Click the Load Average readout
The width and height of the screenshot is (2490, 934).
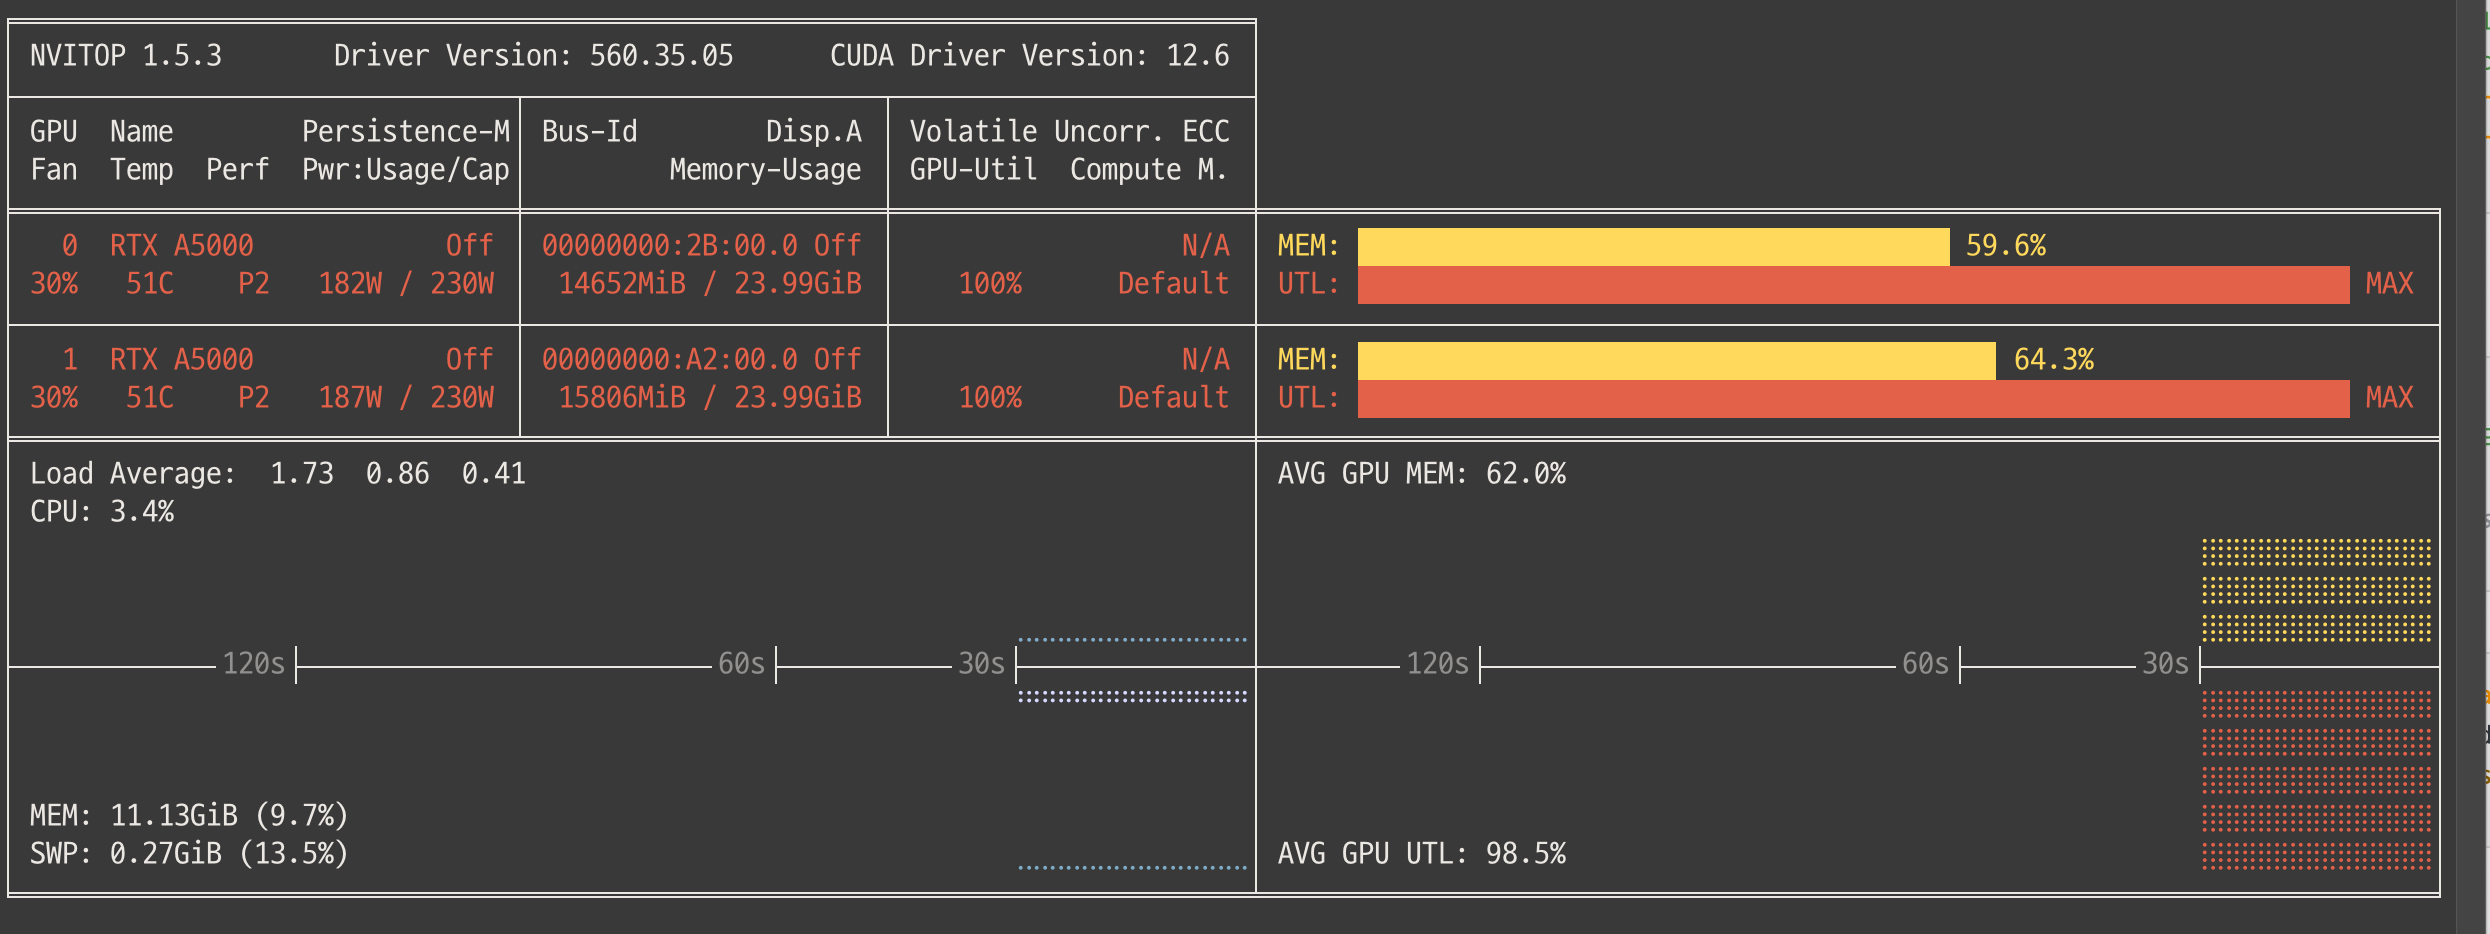[277, 474]
